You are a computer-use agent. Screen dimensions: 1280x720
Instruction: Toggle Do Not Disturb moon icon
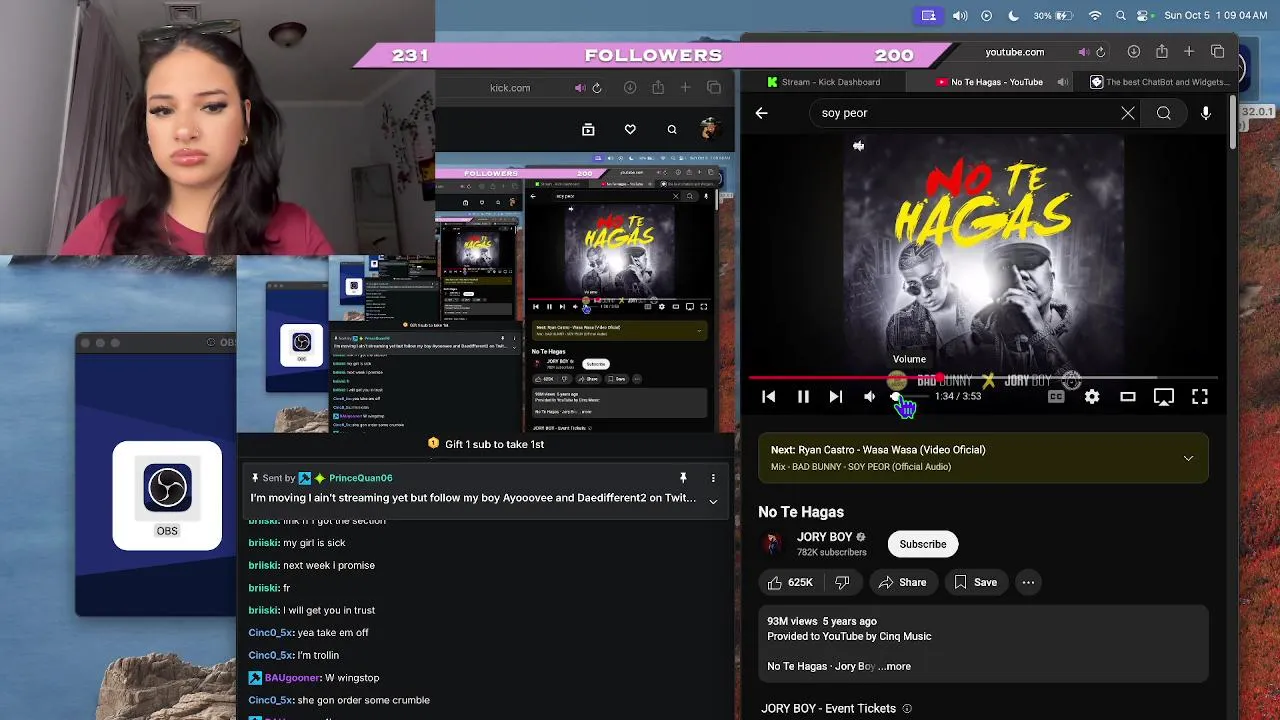point(1013,16)
